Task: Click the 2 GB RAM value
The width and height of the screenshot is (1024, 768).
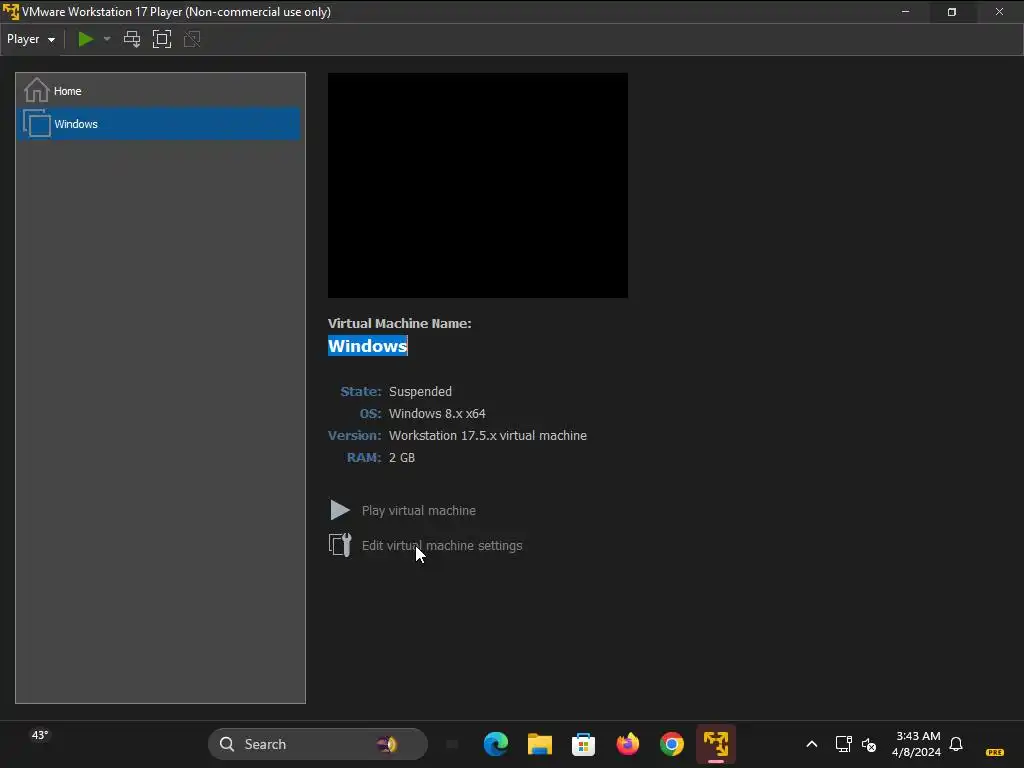Action: coord(402,458)
